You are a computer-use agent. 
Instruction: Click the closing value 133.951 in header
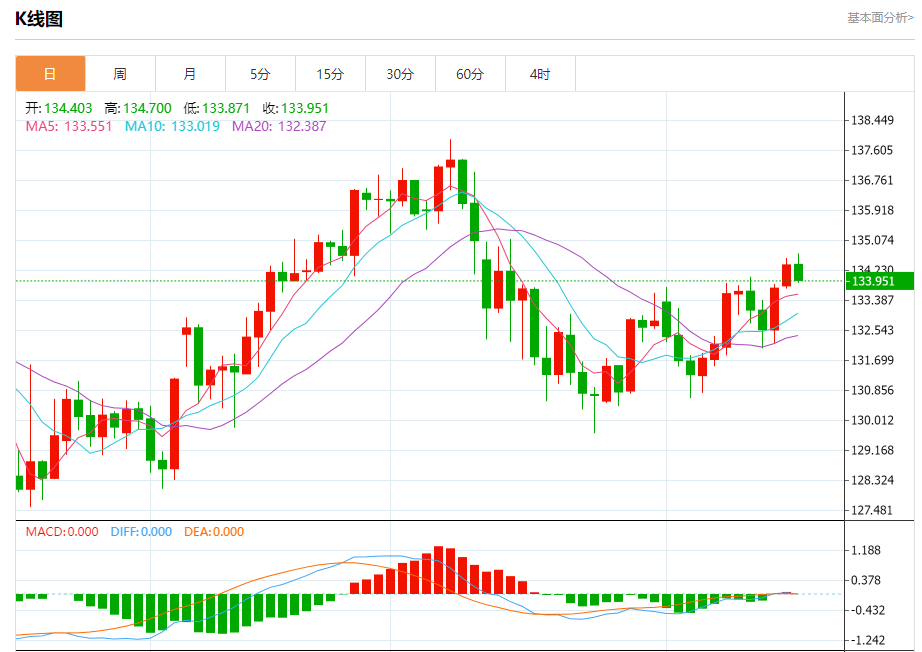[305, 108]
